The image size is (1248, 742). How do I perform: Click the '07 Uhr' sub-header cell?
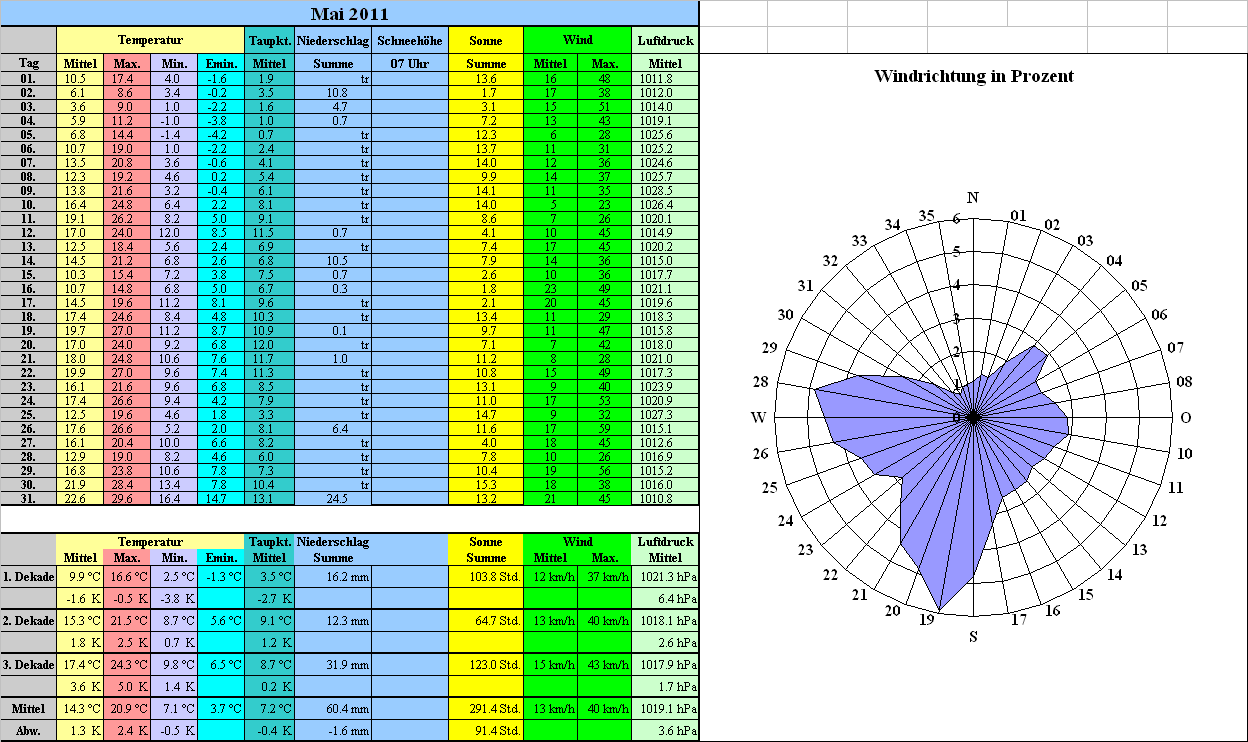(x=410, y=63)
